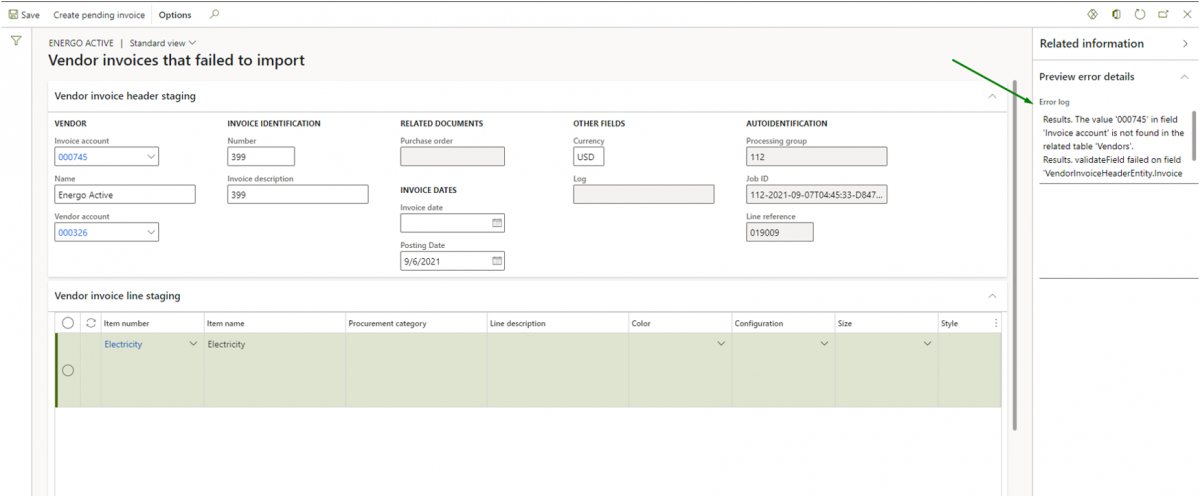Click Create pending invoice
This screenshot has width=1200, height=496.
(99, 15)
